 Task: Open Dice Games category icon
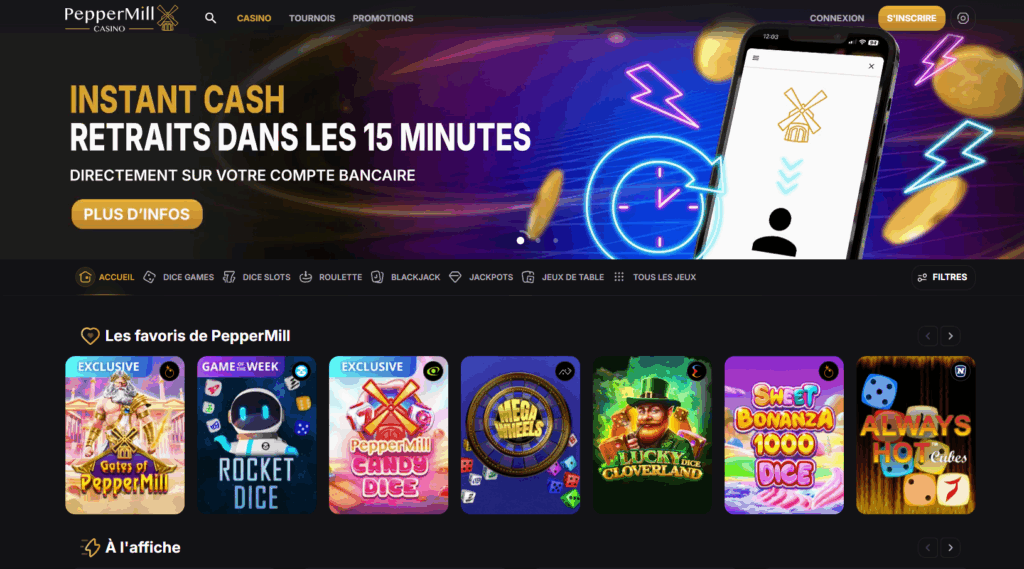[150, 277]
